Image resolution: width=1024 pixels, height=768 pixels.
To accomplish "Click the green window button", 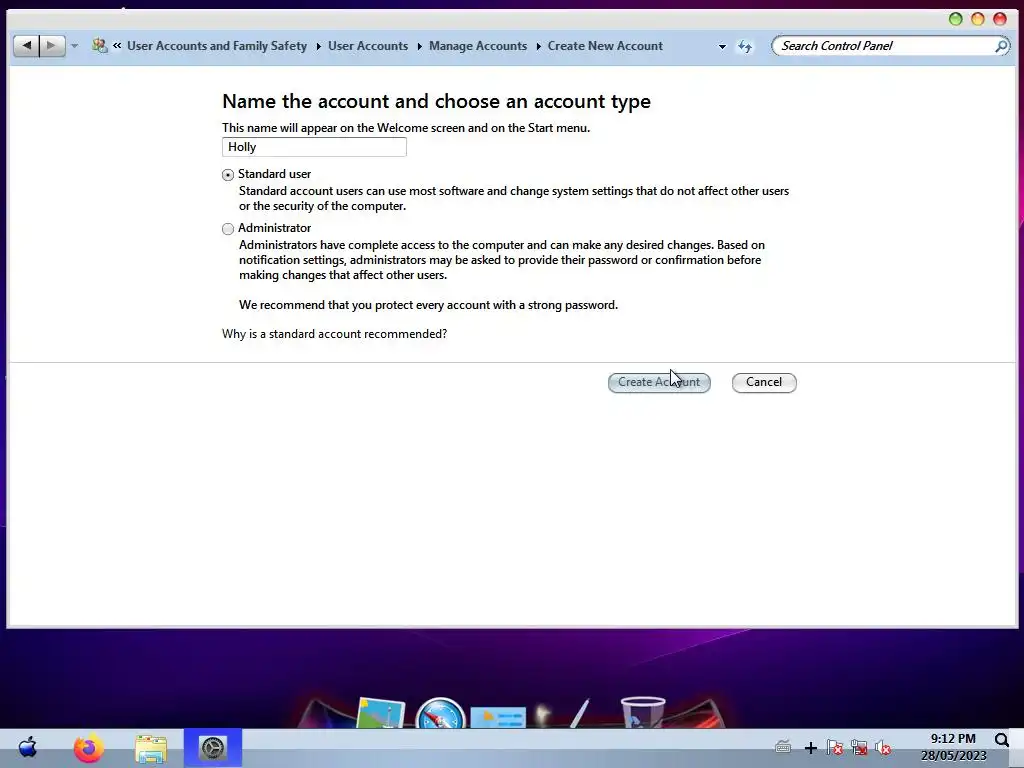I will pos(955,18).
